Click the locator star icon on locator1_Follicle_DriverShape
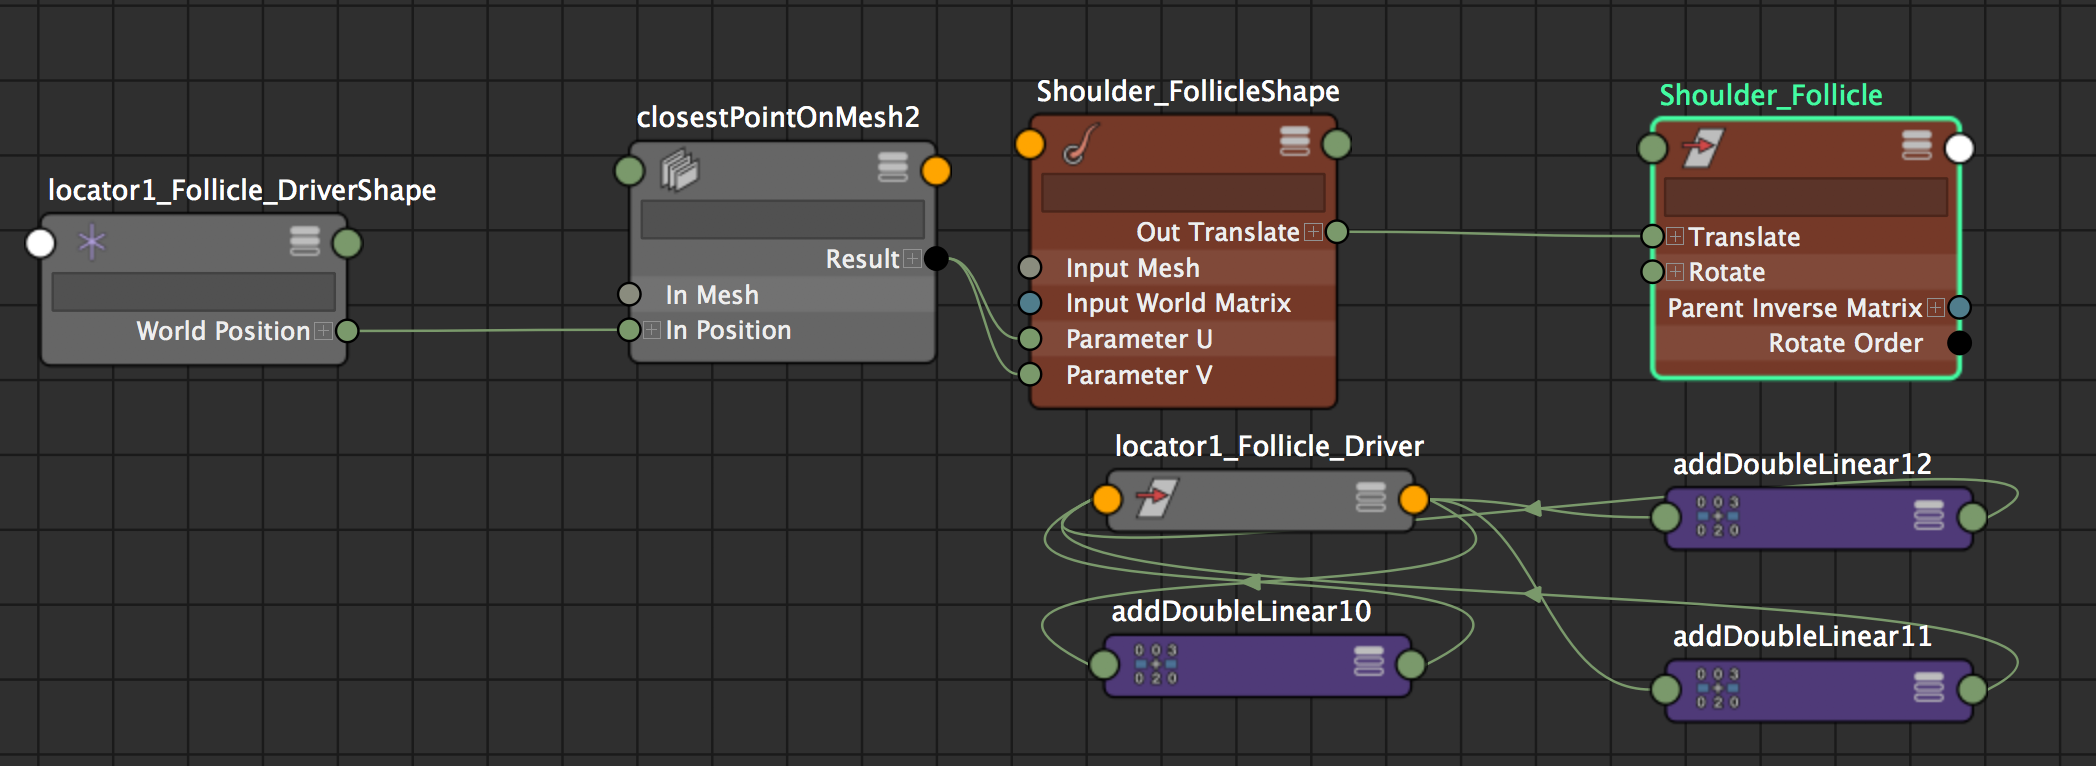 pyautogui.click(x=92, y=242)
